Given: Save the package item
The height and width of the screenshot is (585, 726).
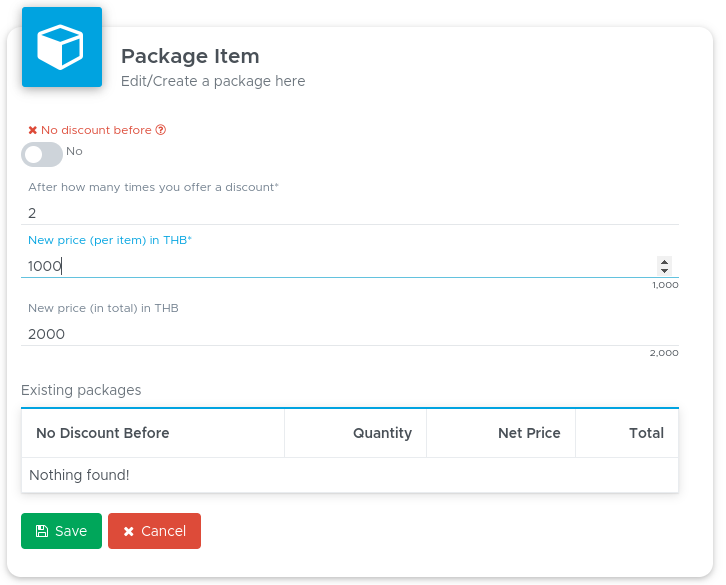Looking at the screenshot, I should click(x=62, y=531).
